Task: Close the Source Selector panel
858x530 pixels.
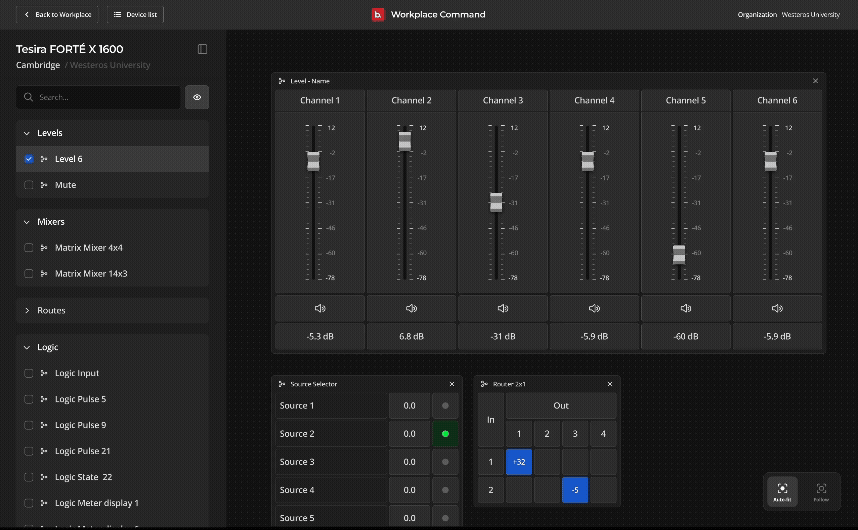Action: tap(452, 384)
